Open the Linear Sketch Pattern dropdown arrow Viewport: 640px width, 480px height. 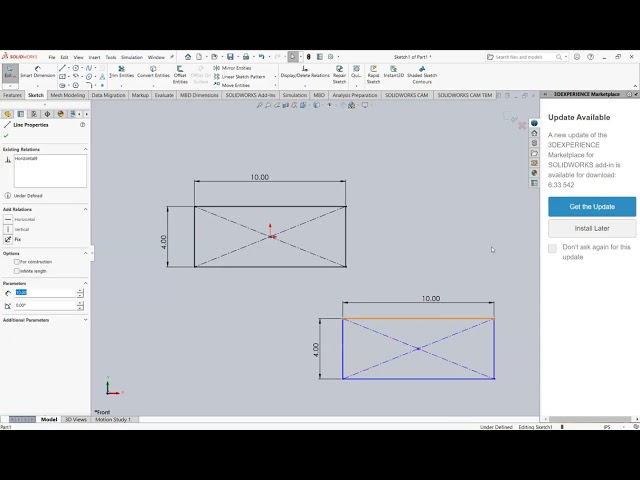coord(276,76)
